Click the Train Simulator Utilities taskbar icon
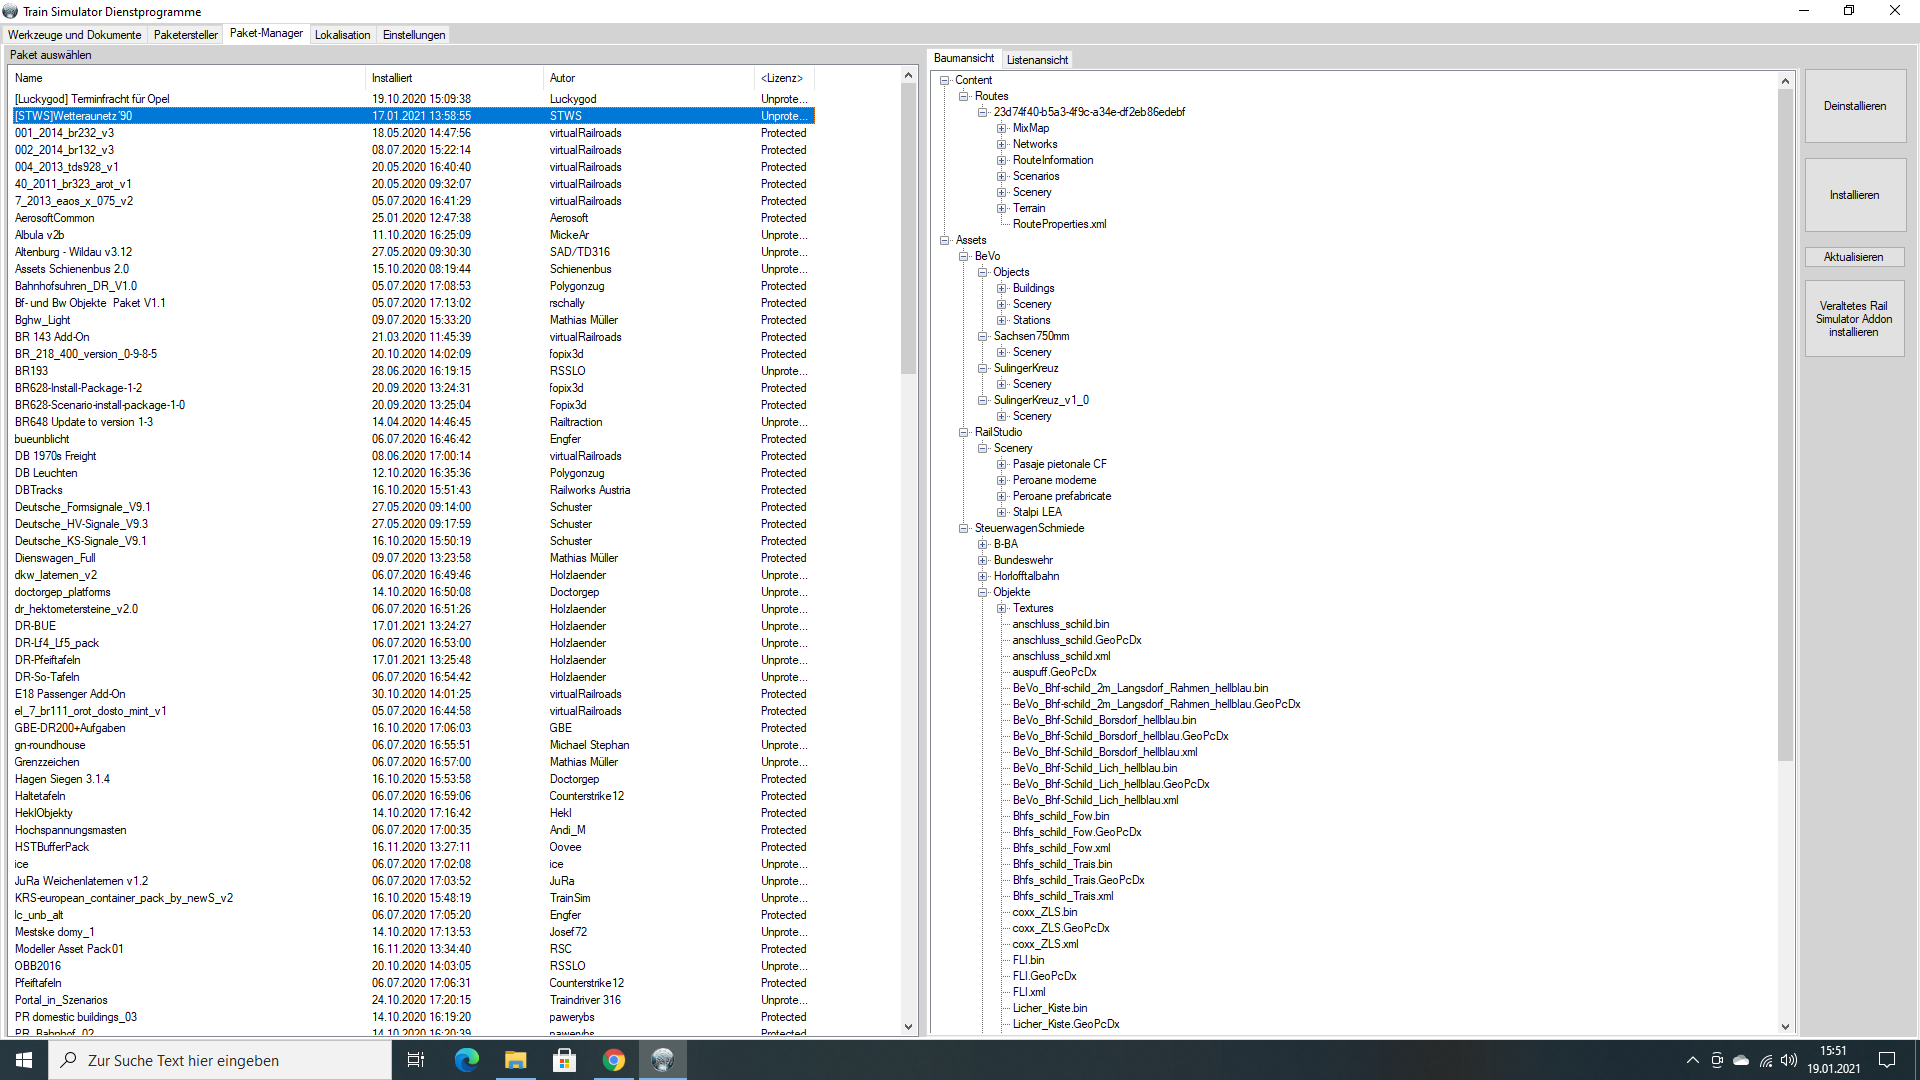 (662, 1060)
